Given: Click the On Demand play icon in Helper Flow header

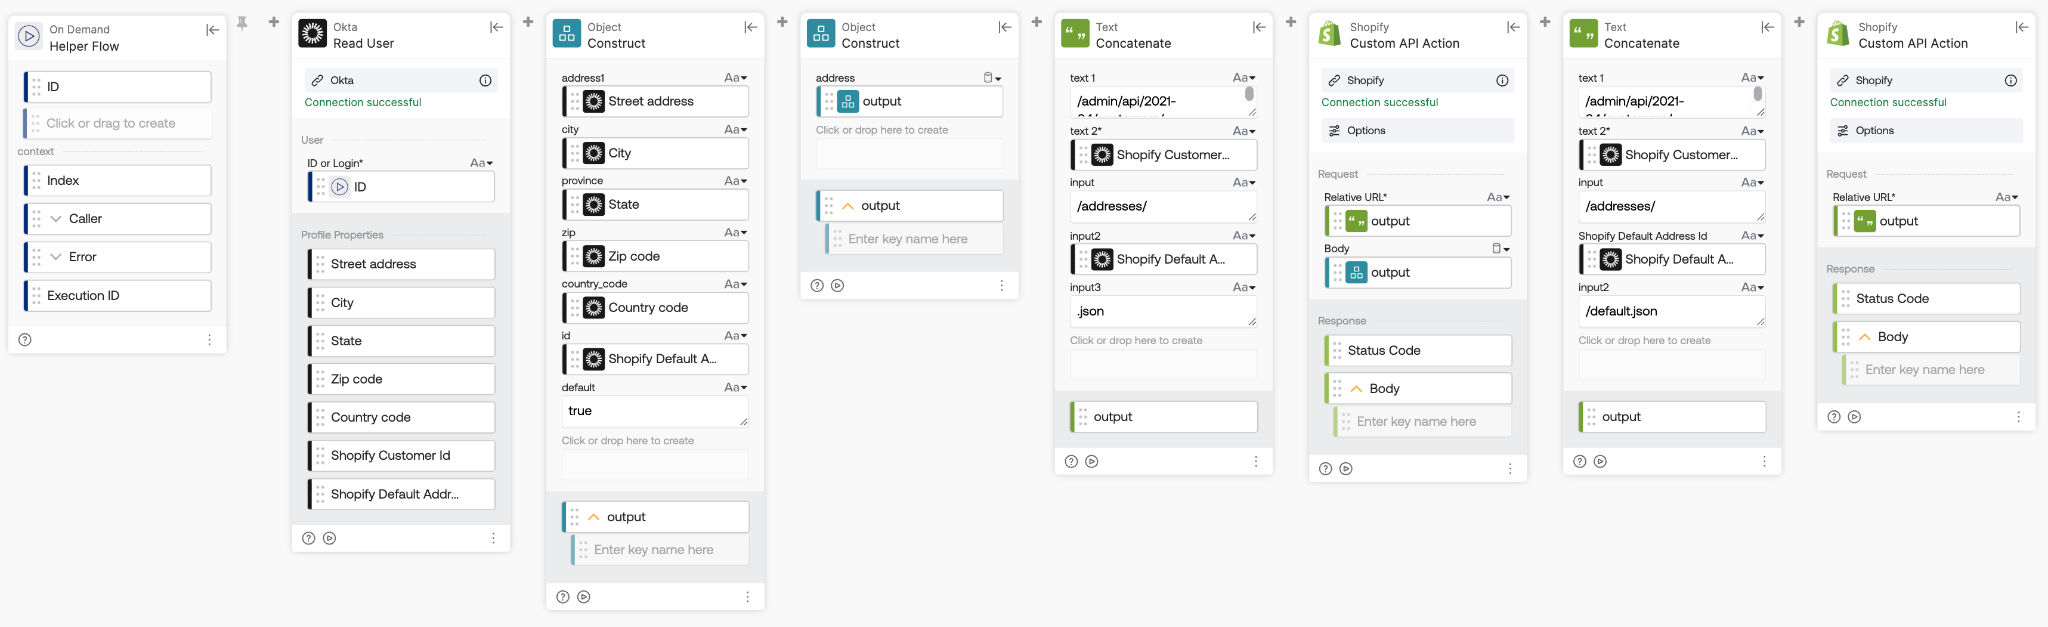Looking at the screenshot, I should coord(29,37).
